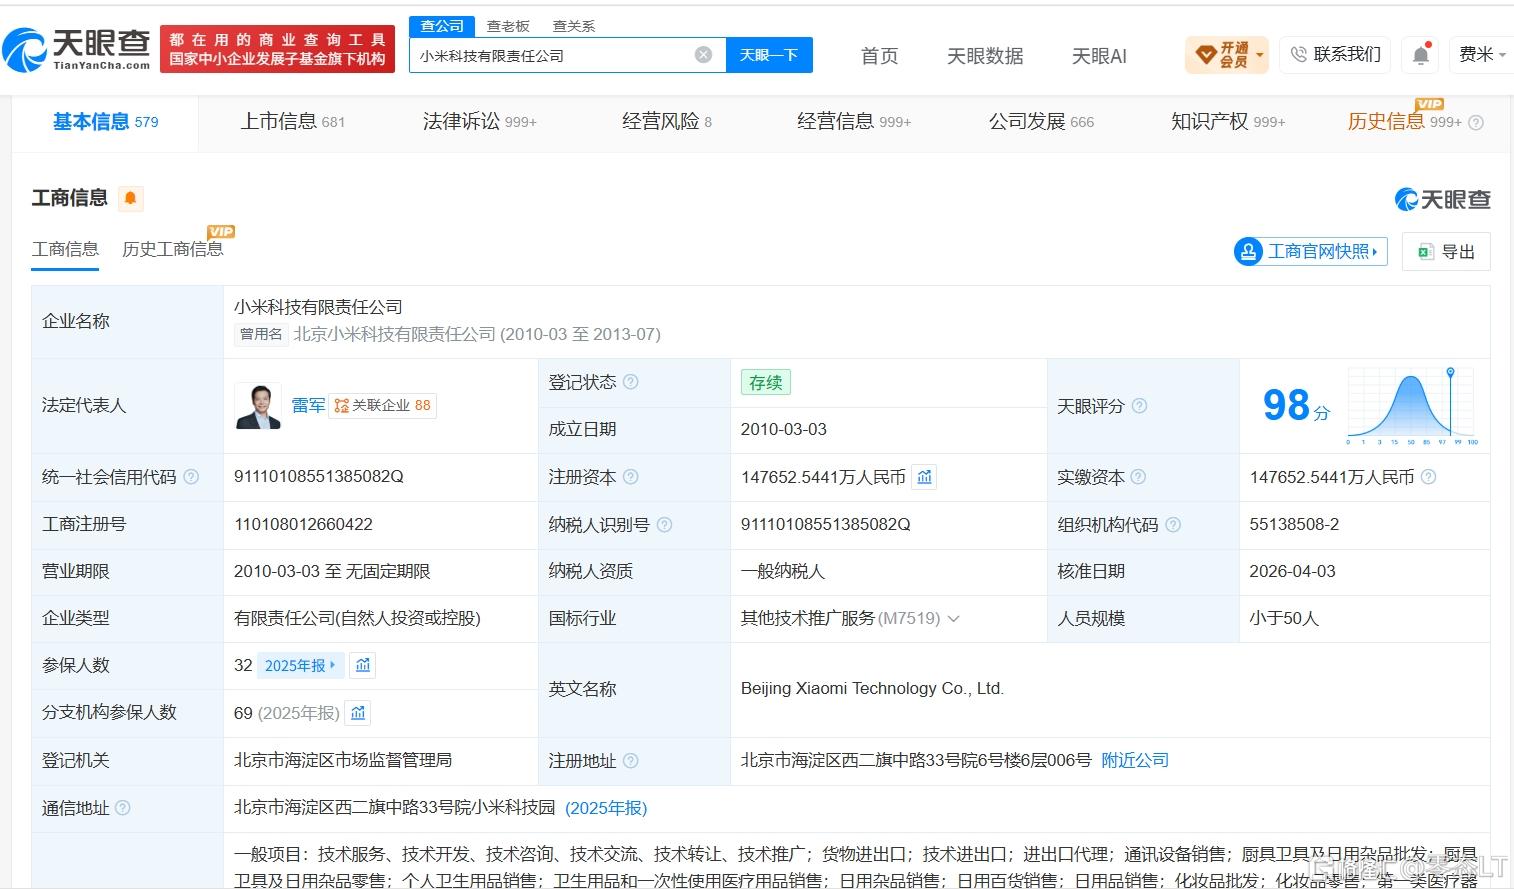1514x889 pixels.
Task: Click approval date 2026-04-03
Action: (x=1292, y=571)
